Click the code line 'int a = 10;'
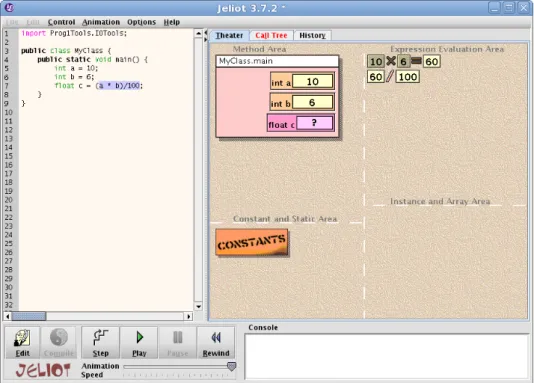 pyautogui.click(x=76, y=68)
